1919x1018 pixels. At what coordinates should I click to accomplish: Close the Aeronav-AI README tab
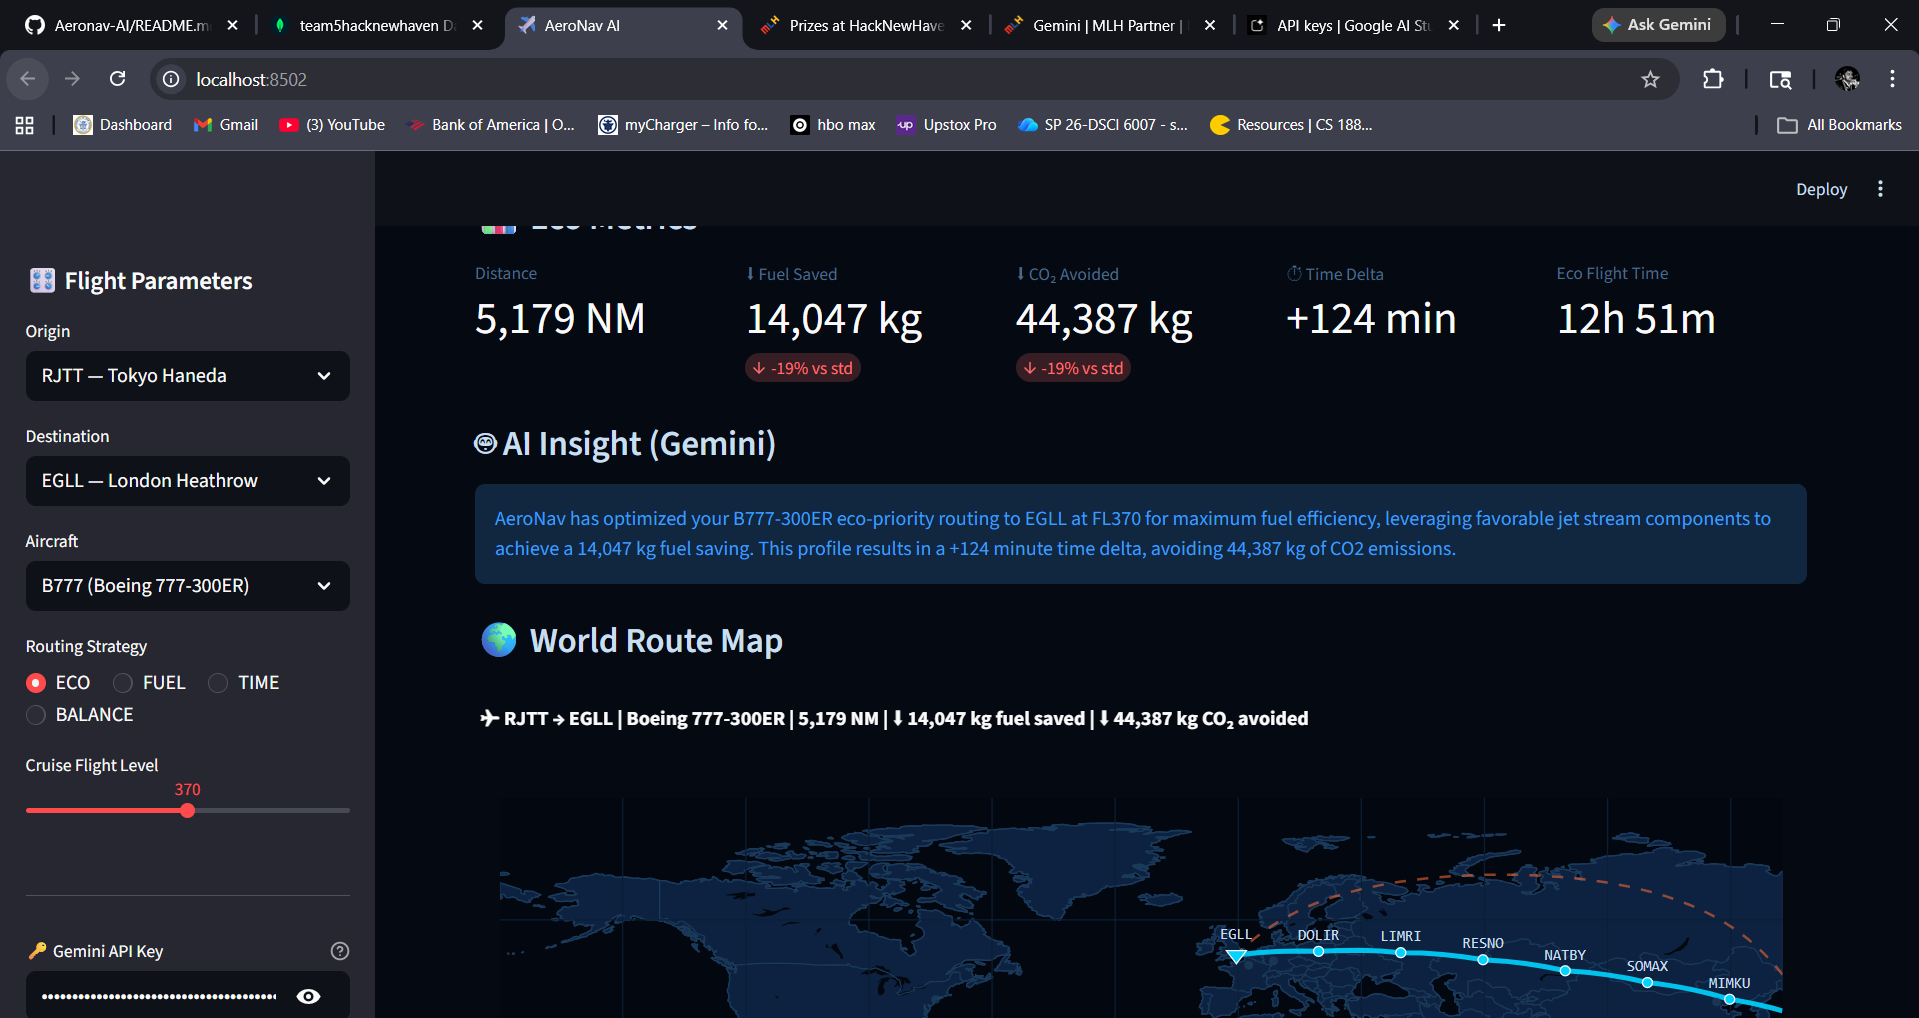[x=232, y=25]
